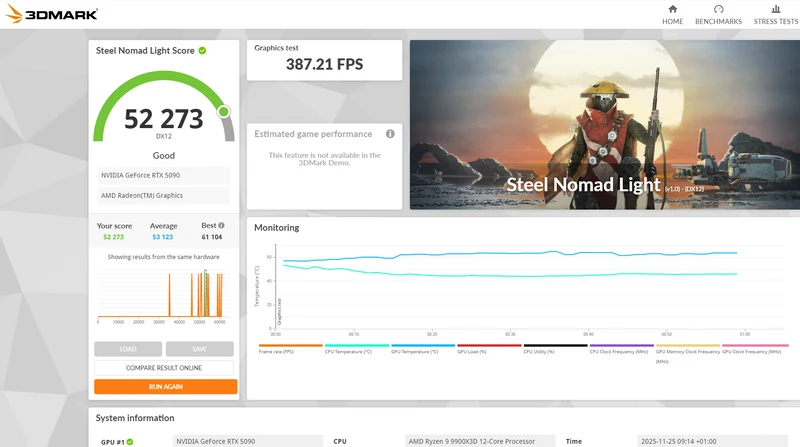Click the Steel Nomad Light banner image
Screen dimensions: 800x447
coord(605,125)
